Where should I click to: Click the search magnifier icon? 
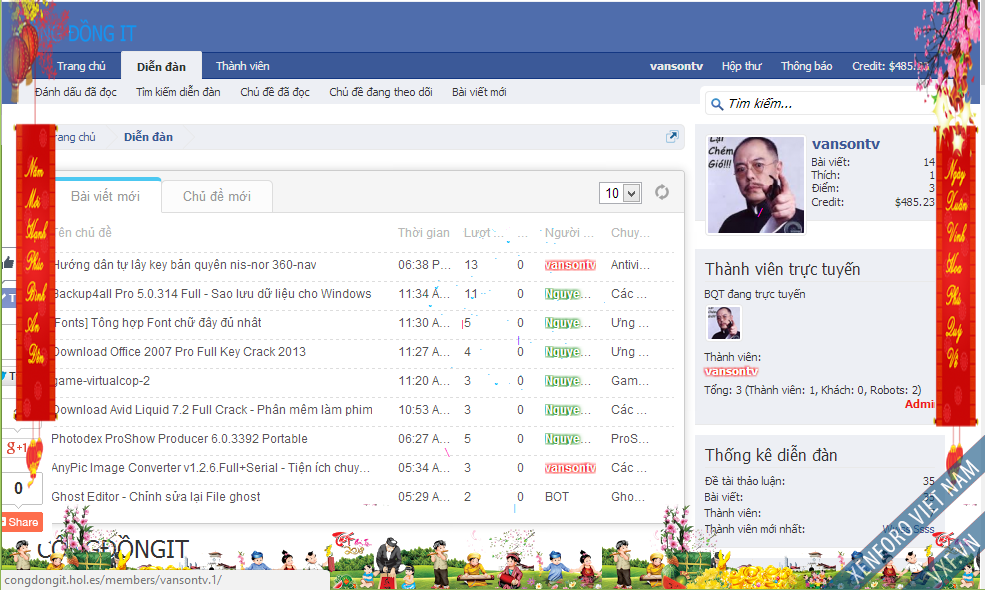point(717,104)
